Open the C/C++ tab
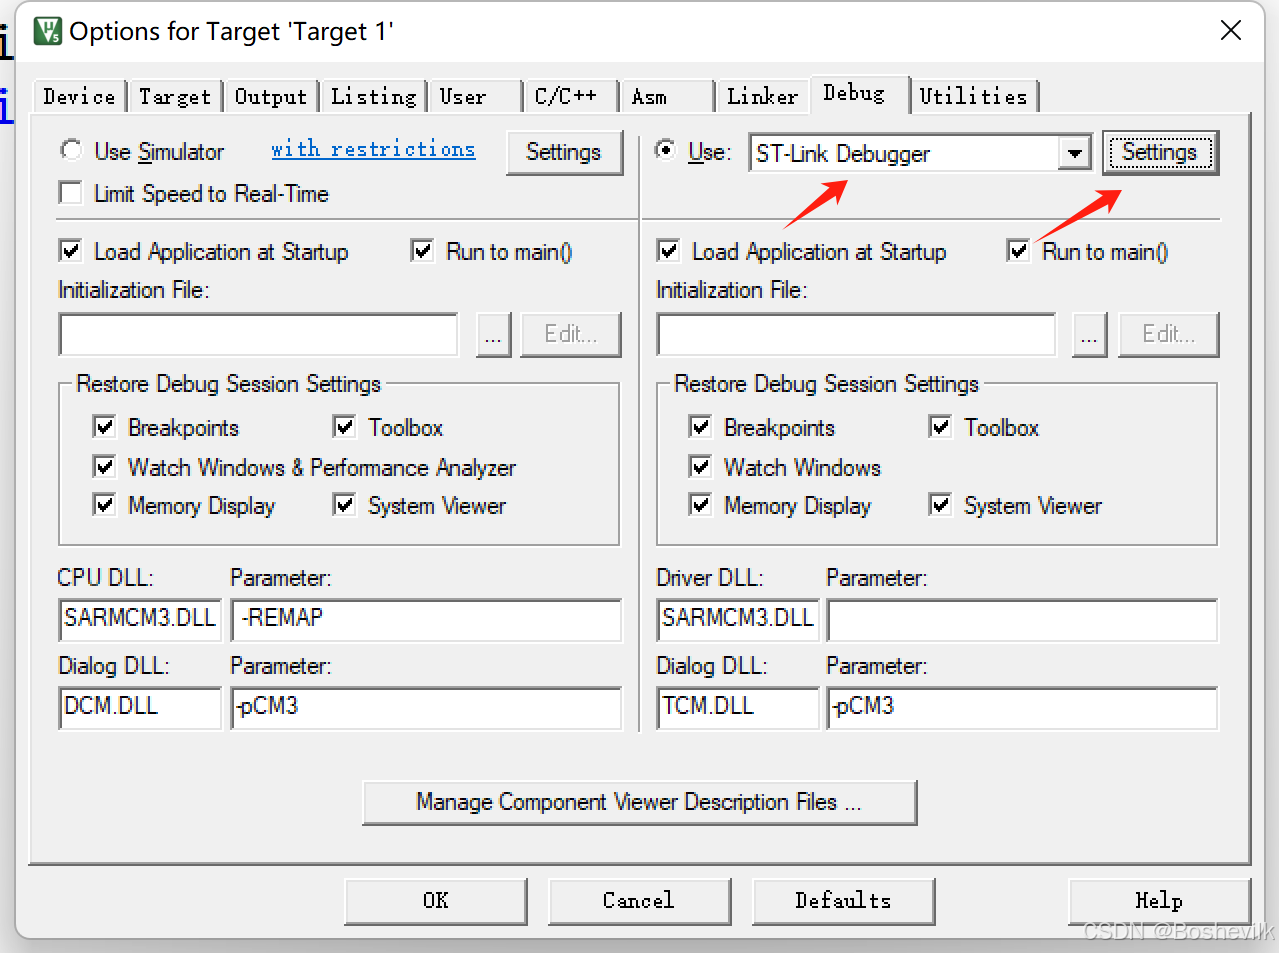The width and height of the screenshot is (1279, 953). click(571, 97)
